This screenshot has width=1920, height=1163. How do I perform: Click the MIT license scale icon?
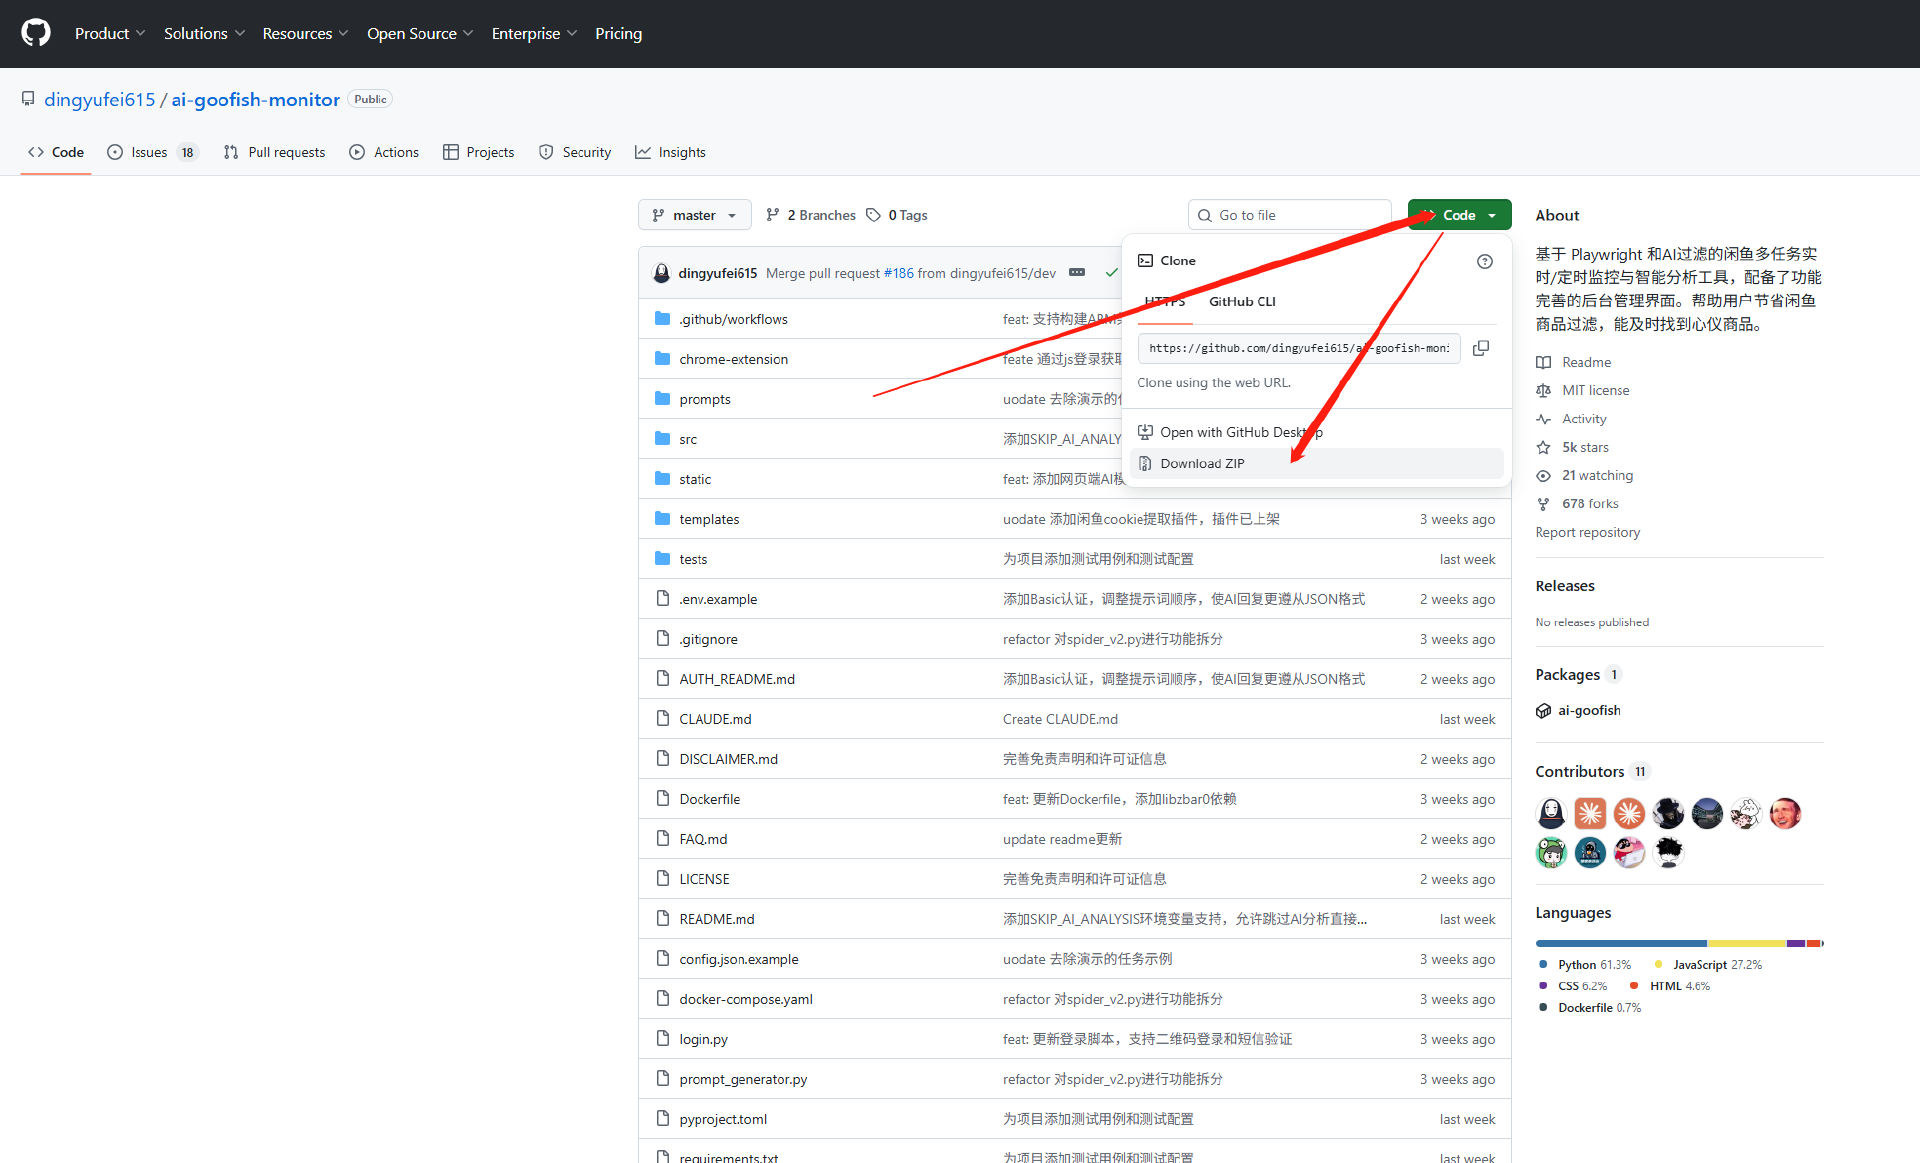click(1543, 391)
